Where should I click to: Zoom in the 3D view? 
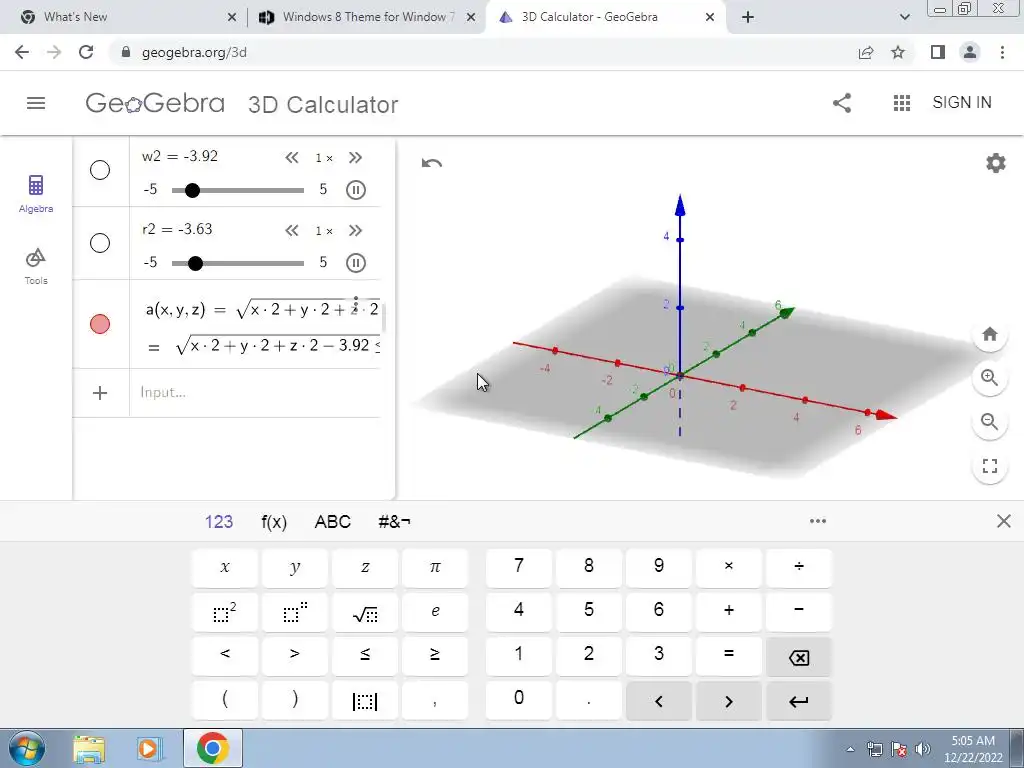tap(989, 378)
